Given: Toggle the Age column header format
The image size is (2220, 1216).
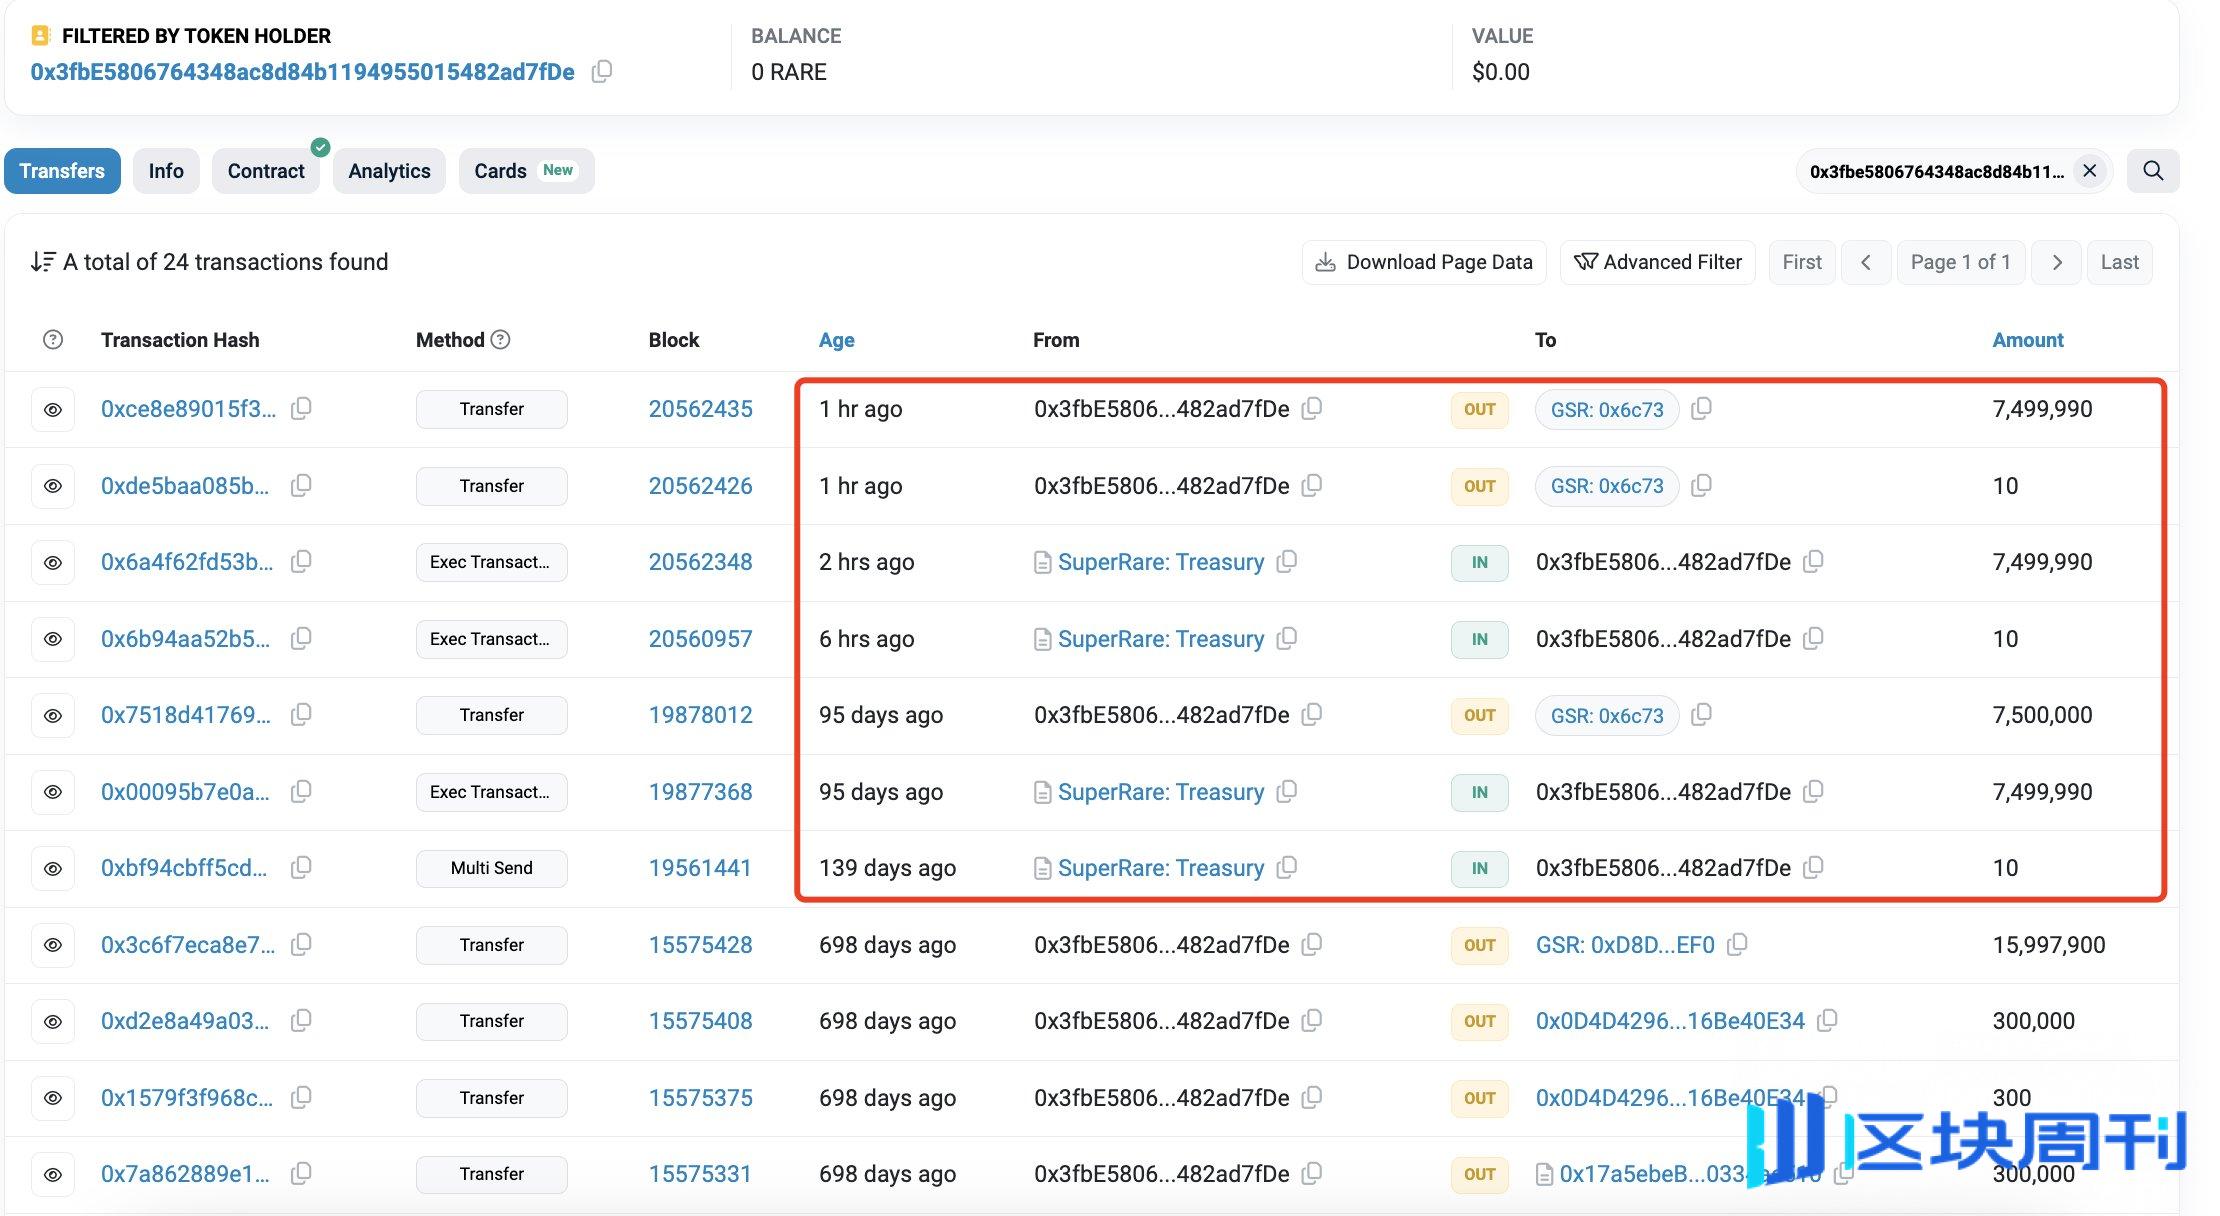Looking at the screenshot, I should click(x=836, y=340).
